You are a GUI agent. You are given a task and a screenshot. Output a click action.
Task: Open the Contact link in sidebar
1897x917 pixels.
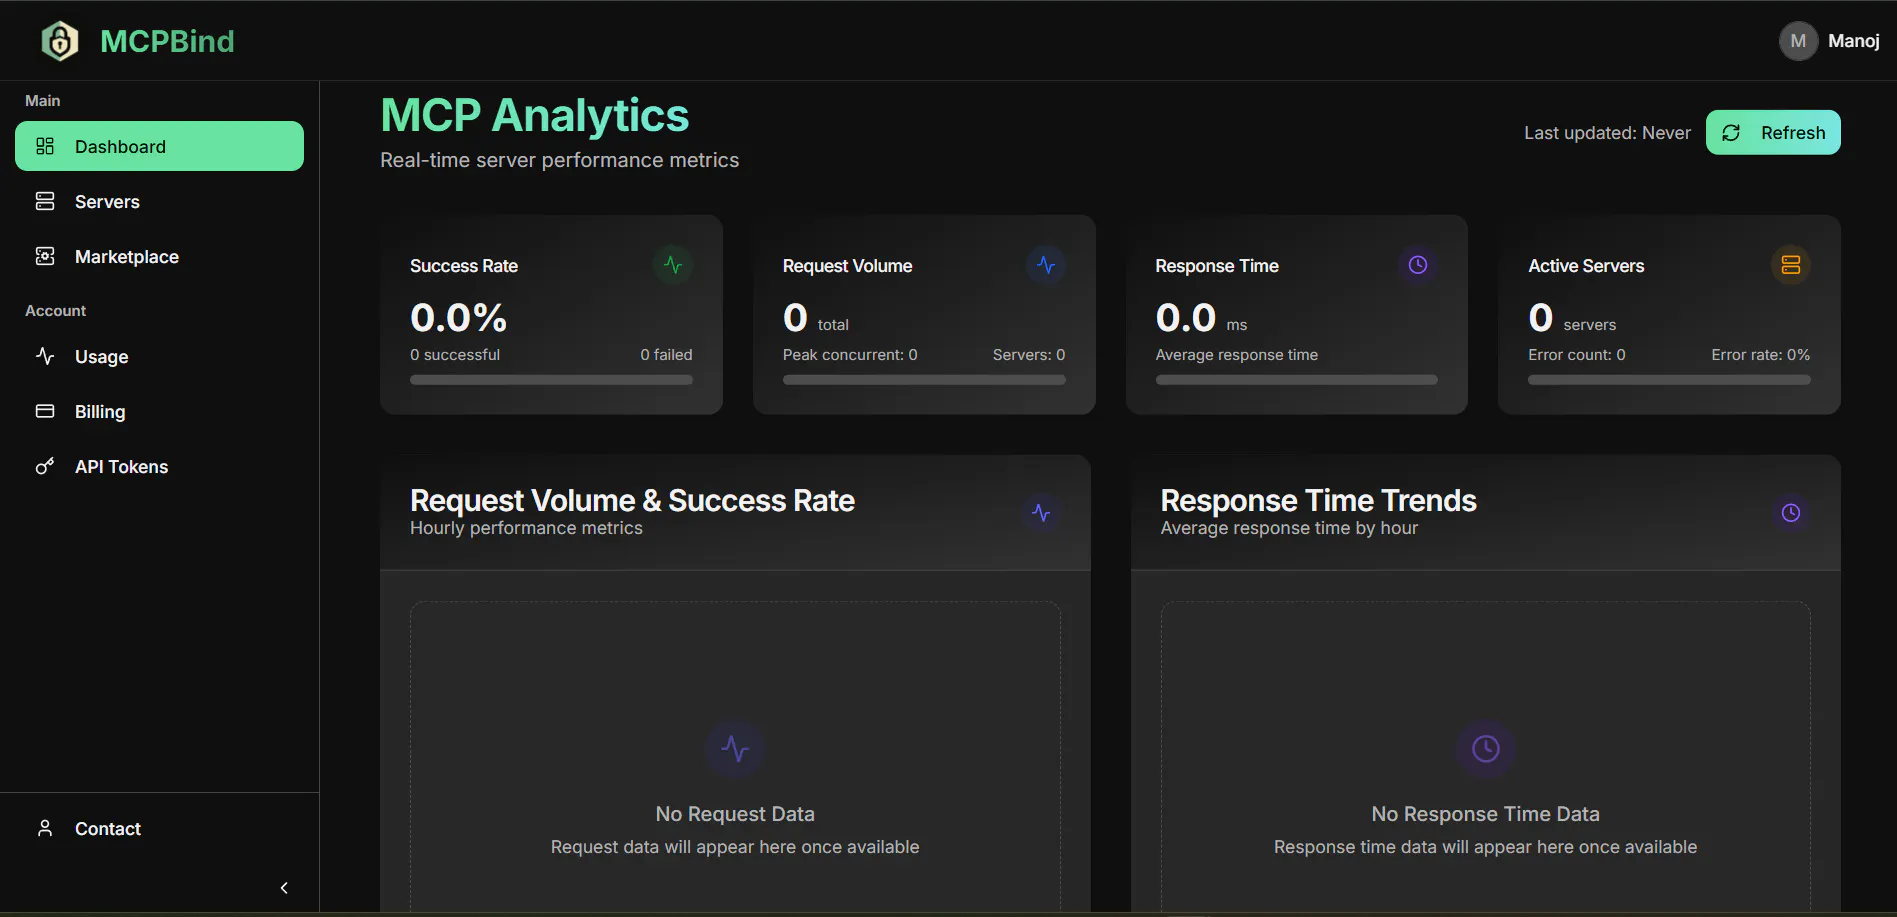(x=159, y=828)
